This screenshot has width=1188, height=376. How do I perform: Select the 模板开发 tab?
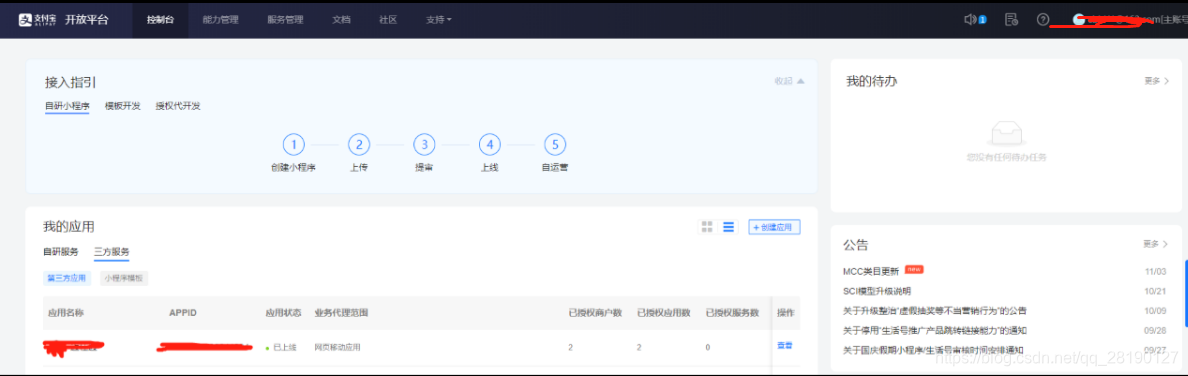tap(123, 106)
